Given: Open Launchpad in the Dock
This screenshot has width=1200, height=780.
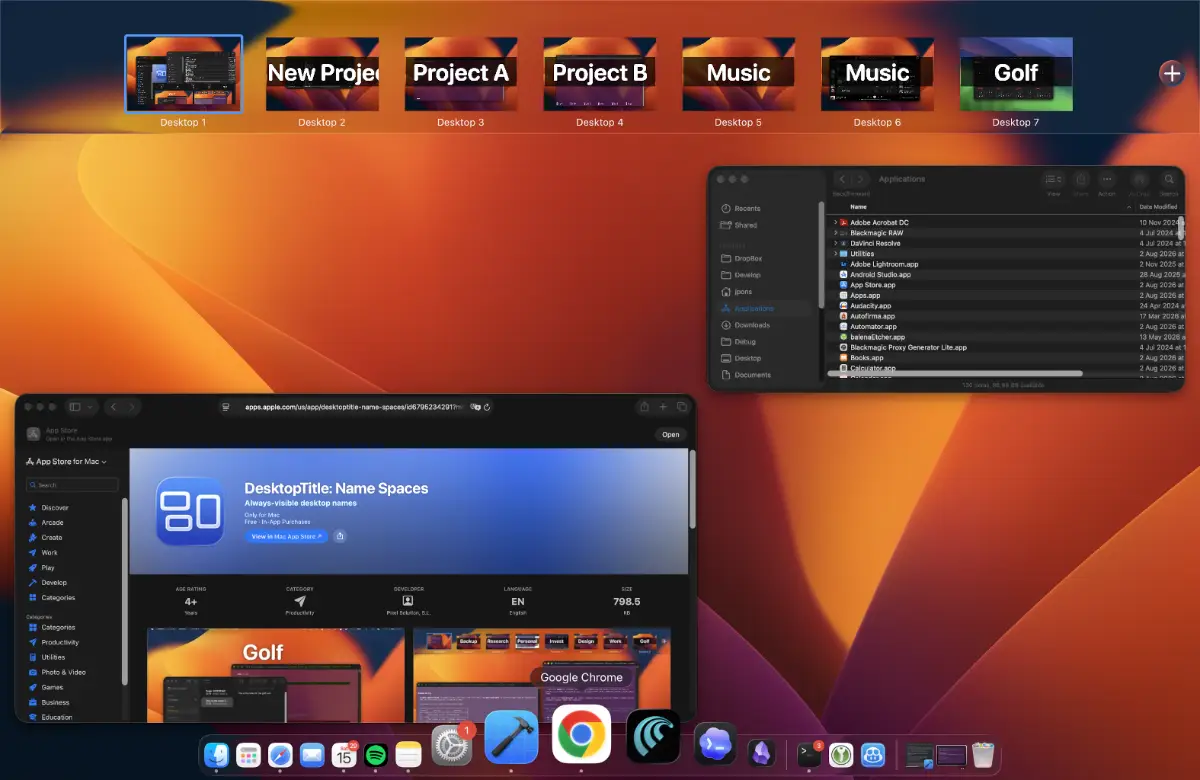Looking at the screenshot, I should tap(248, 755).
